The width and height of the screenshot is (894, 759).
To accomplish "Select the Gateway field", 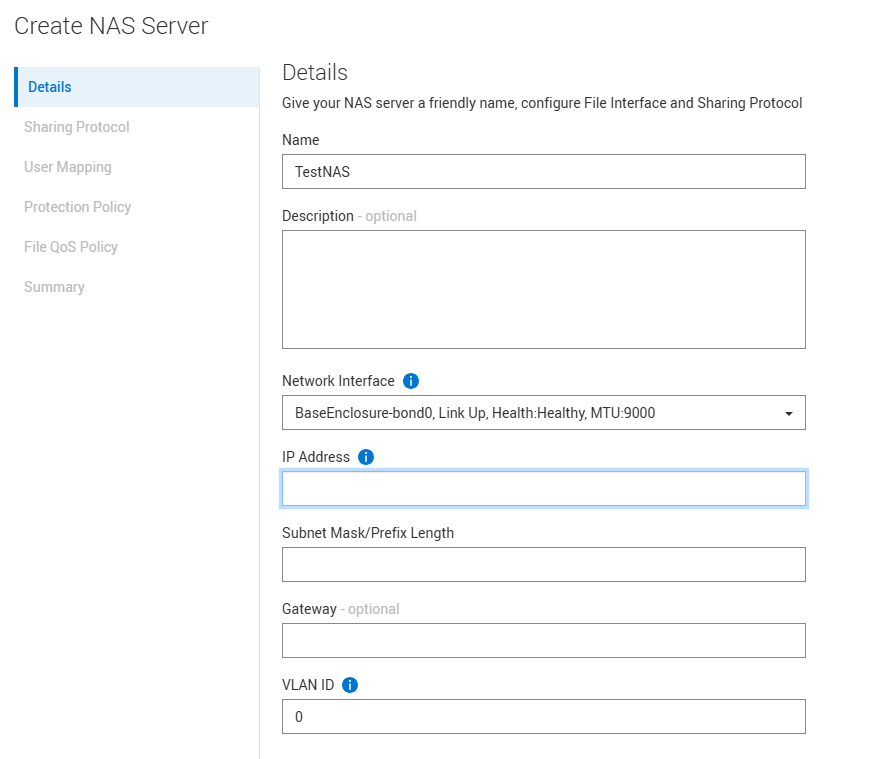I will click(x=544, y=640).
